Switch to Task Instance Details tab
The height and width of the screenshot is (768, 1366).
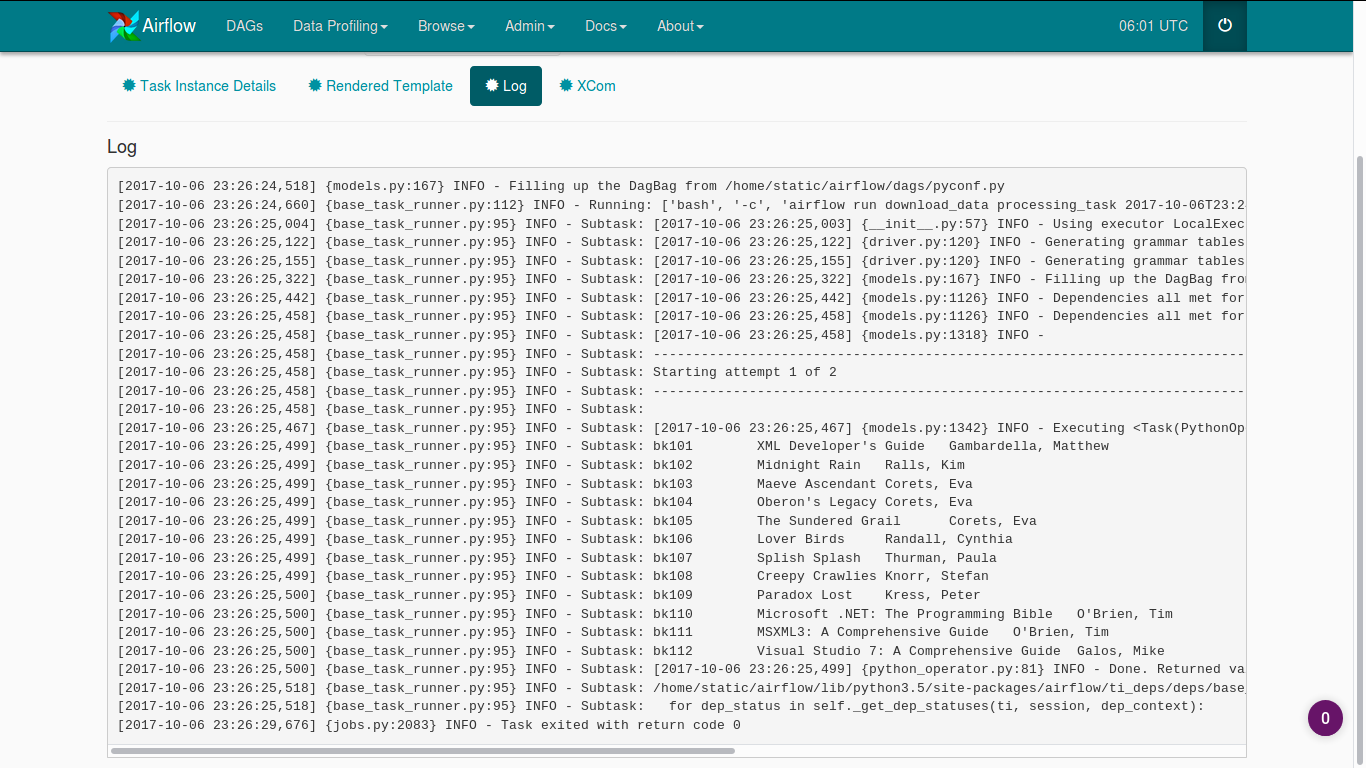[x=199, y=86]
